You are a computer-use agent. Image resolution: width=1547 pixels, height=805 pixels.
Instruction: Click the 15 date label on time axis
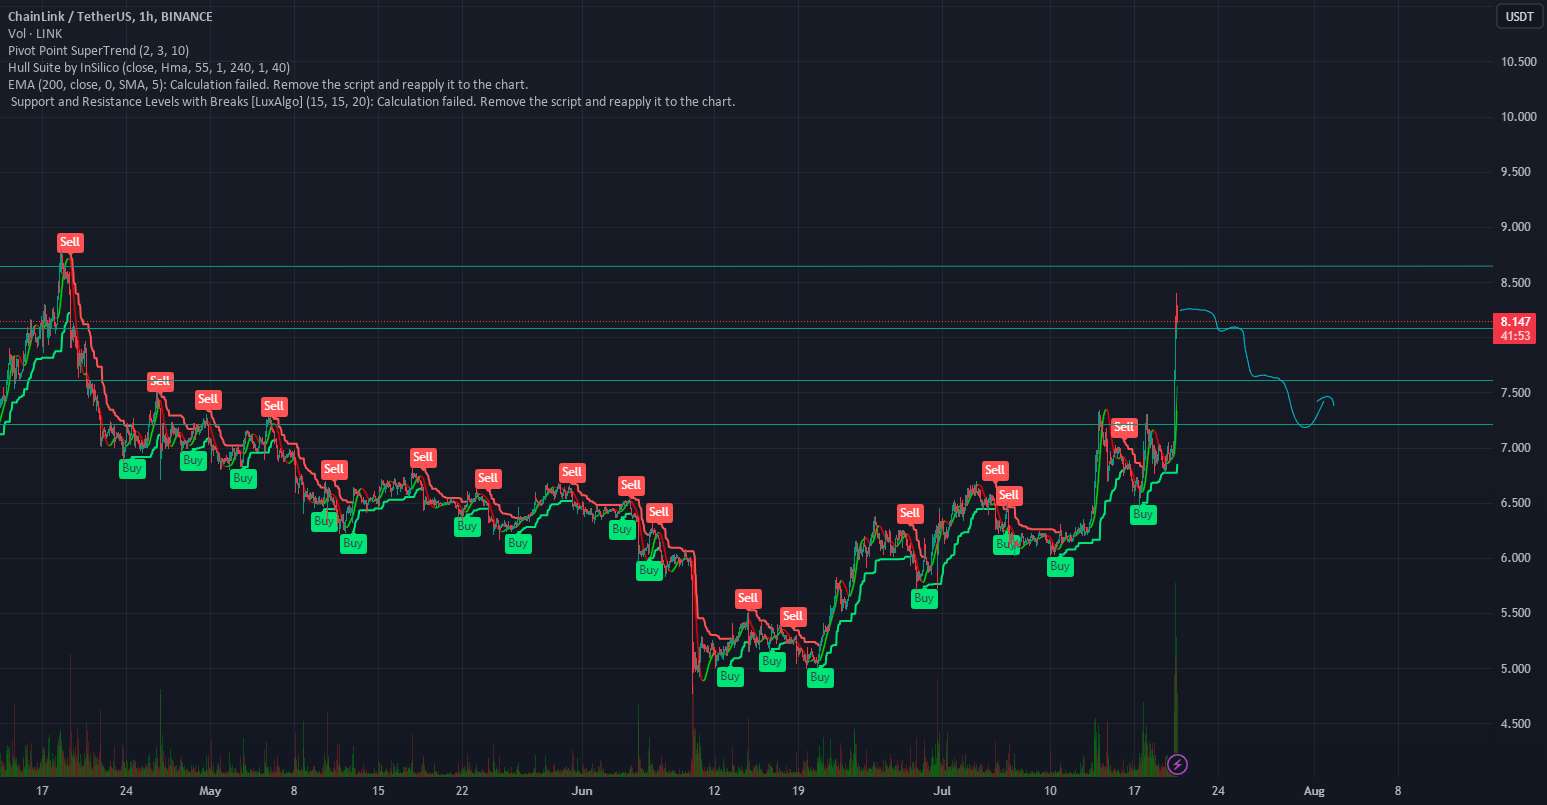click(378, 790)
